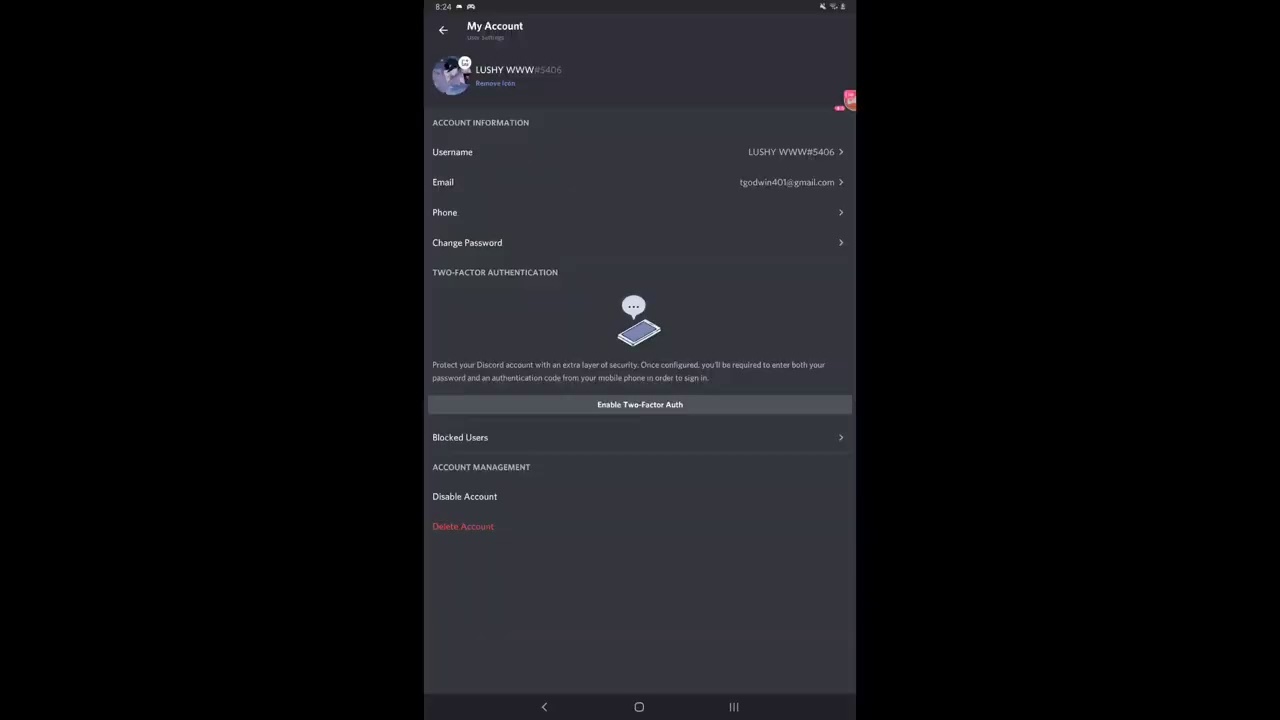Tap the Blocked Users chevron
This screenshot has width=1280, height=720.
841,437
